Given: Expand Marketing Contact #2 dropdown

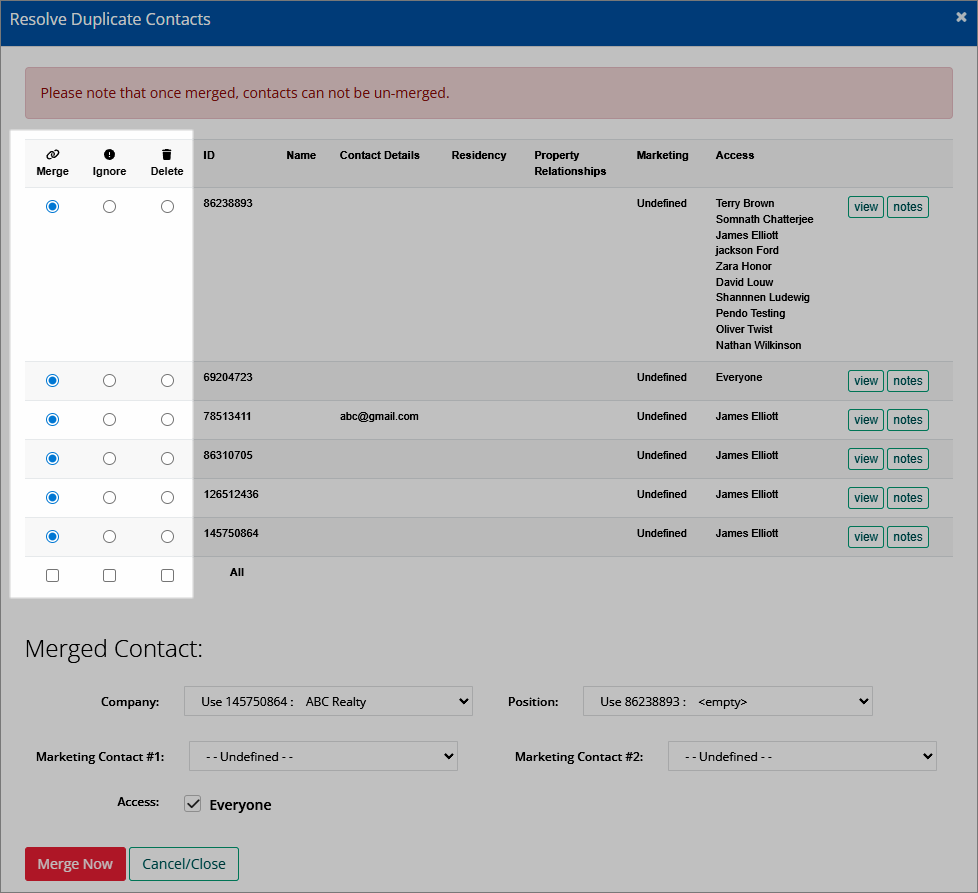Looking at the screenshot, I should (x=802, y=756).
